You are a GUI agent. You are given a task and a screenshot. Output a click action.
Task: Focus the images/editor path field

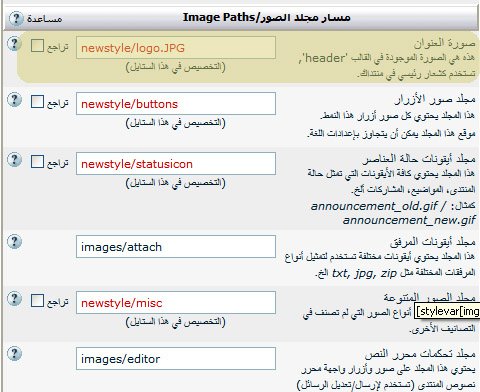tap(176, 359)
